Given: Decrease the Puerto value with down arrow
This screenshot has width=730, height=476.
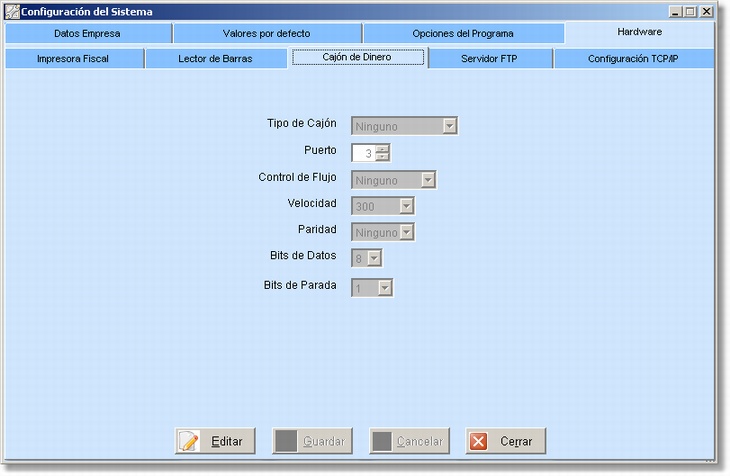Looking at the screenshot, I should pyautogui.click(x=382, y=157).
